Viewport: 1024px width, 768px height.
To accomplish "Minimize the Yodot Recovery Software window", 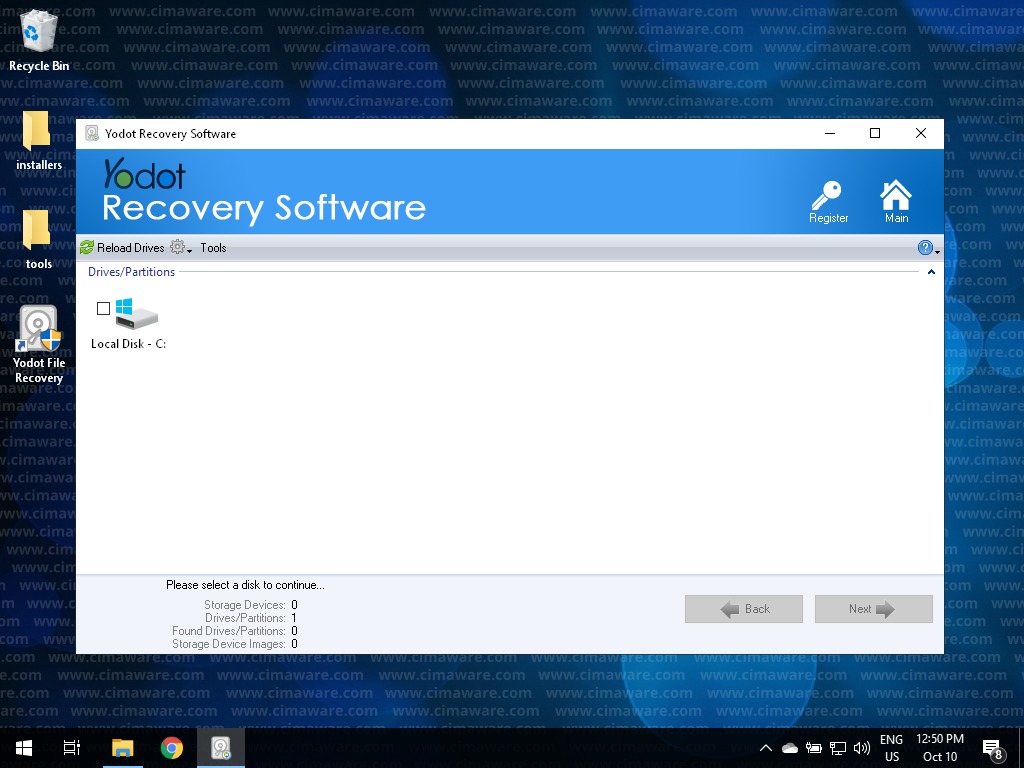I will click(830, 133).
